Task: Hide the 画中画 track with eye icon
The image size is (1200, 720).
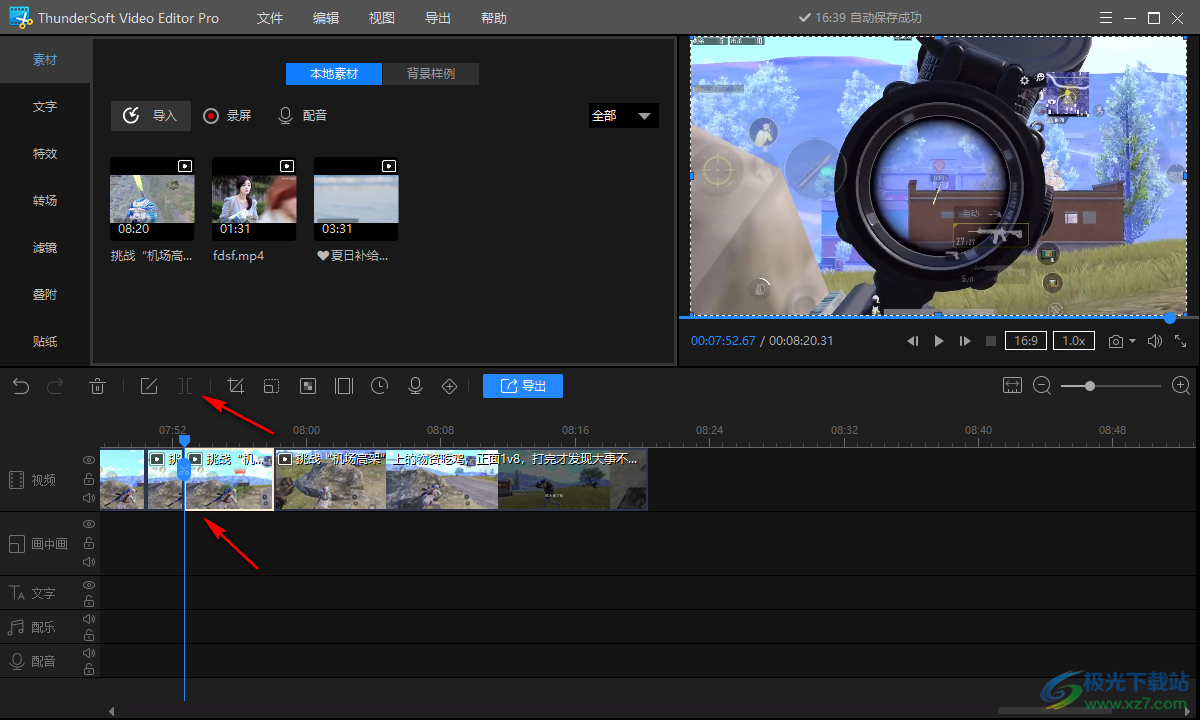Action: (x=89, y=524)
